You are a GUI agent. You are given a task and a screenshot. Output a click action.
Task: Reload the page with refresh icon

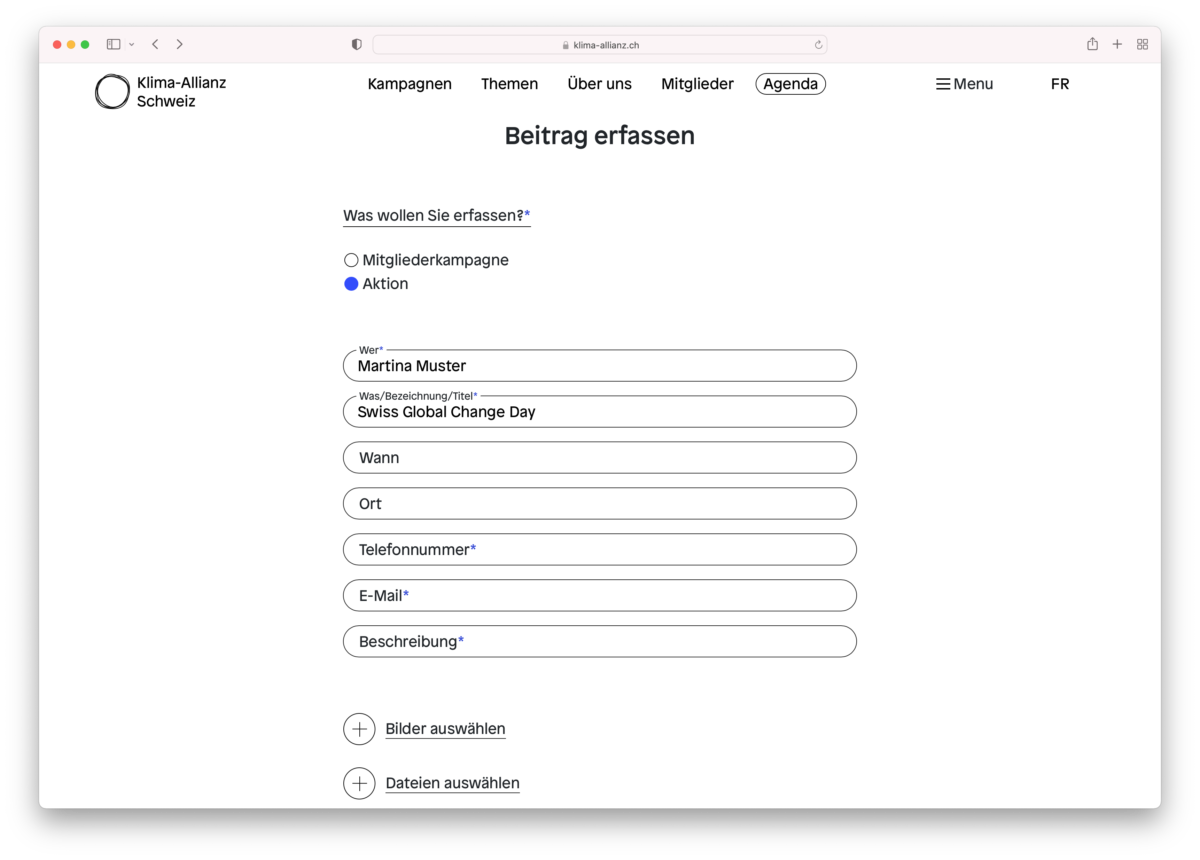tap(818, 45)
